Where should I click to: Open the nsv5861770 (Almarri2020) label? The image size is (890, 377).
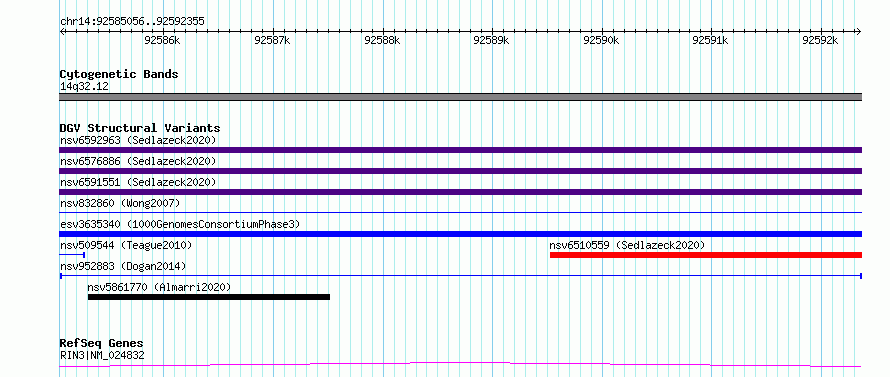pos(159,287)
